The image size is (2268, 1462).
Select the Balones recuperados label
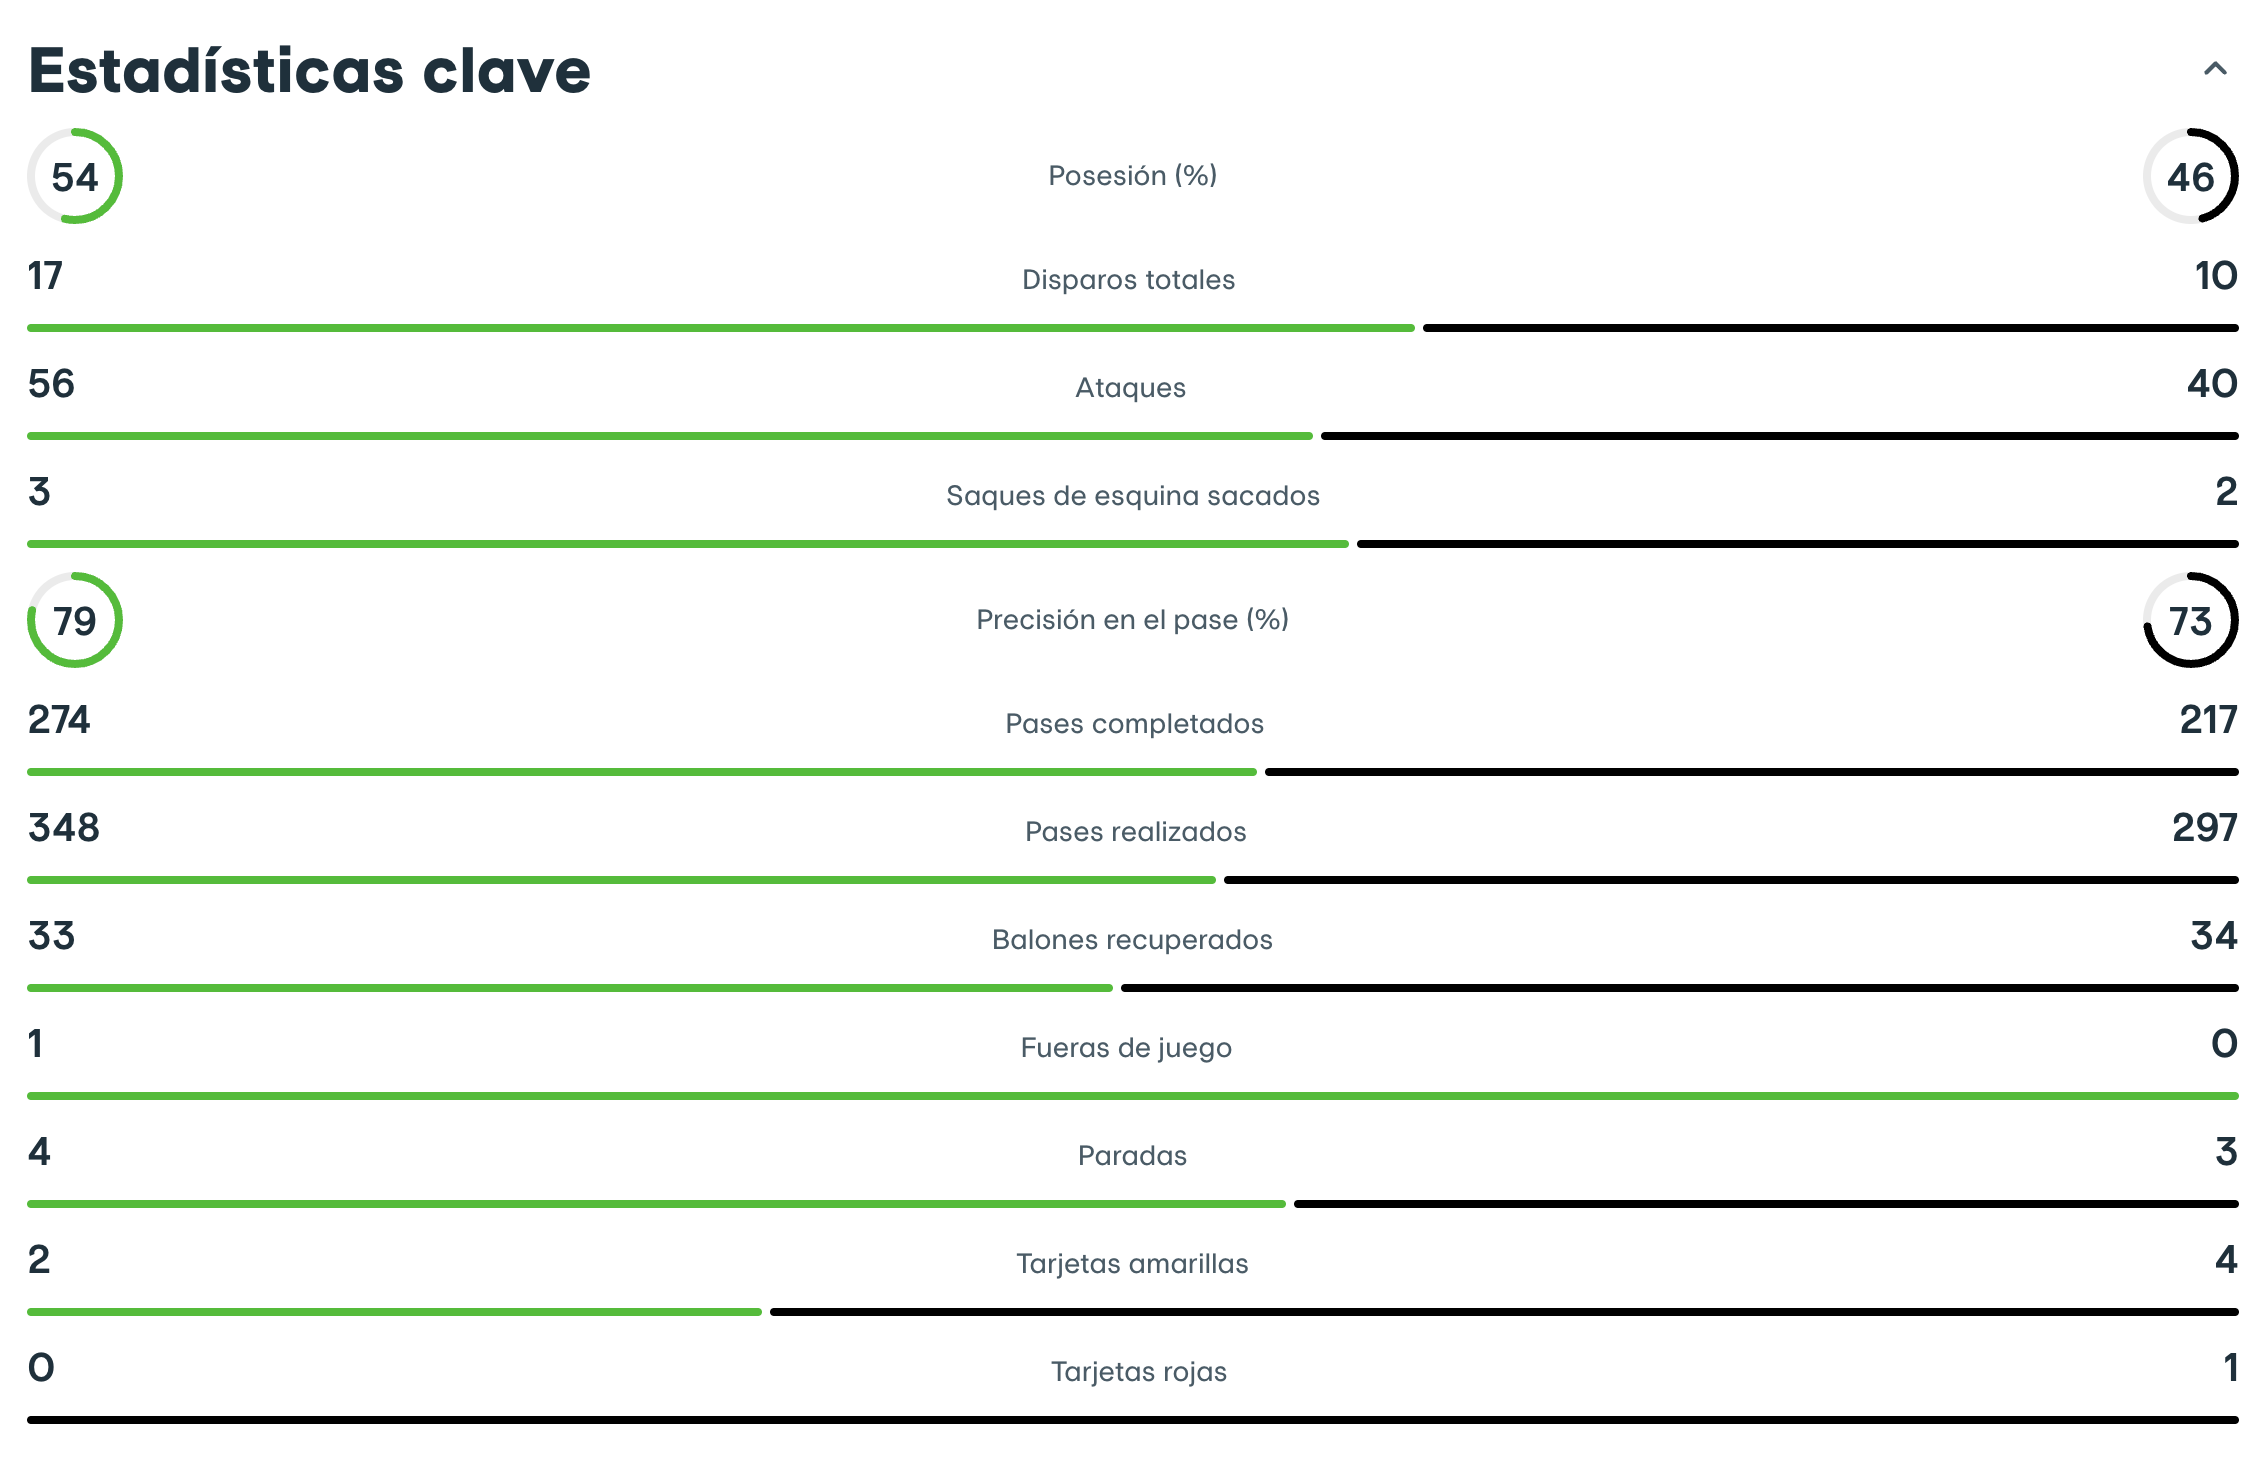point(1132,940)
